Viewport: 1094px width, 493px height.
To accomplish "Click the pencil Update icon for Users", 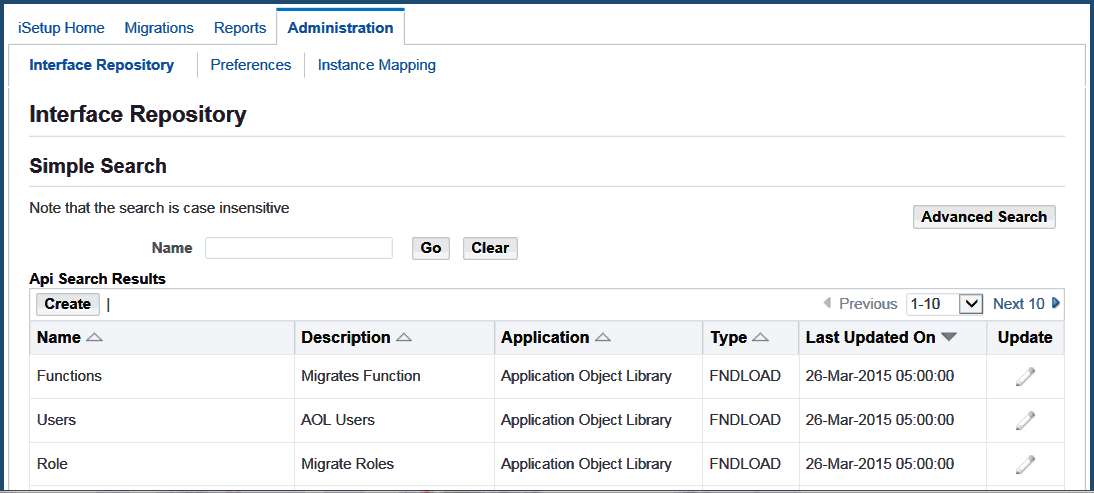I will [1025, 420].
